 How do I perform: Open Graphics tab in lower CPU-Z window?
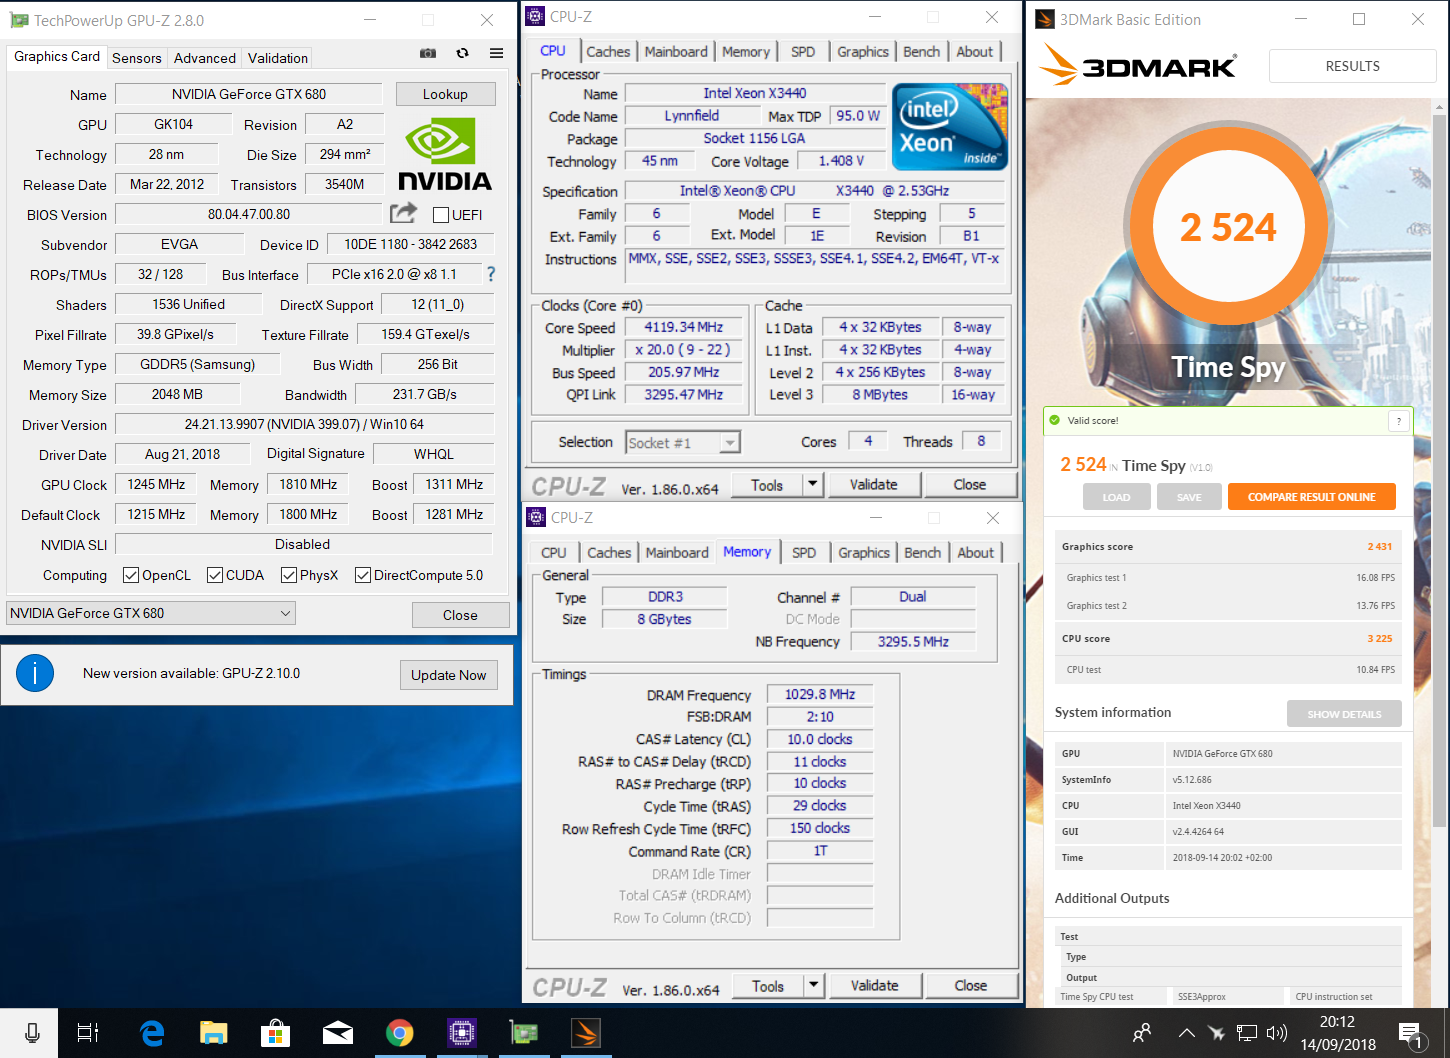(x=864, y=553)
